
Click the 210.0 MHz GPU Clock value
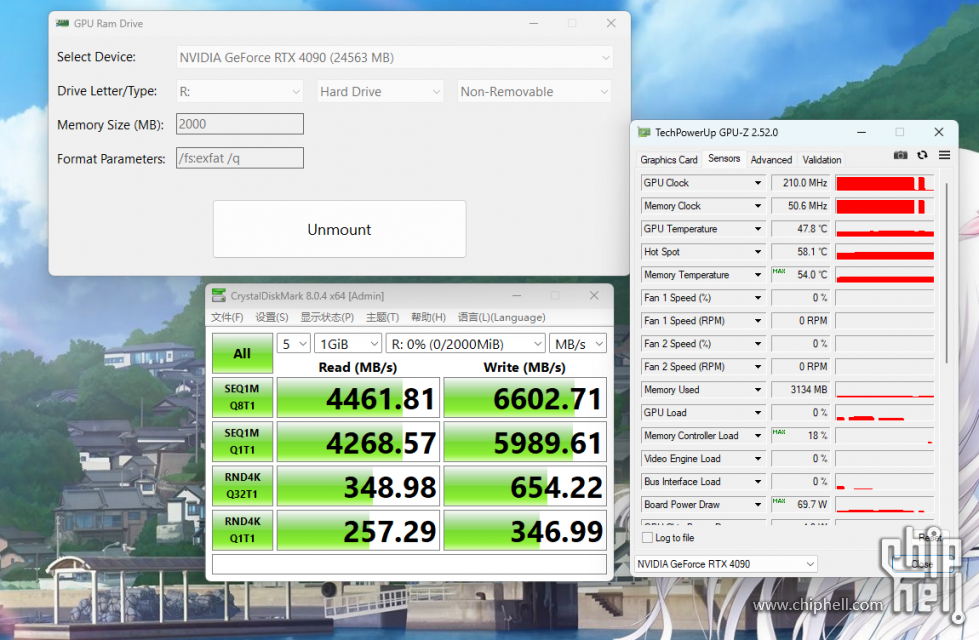(800, 183)
